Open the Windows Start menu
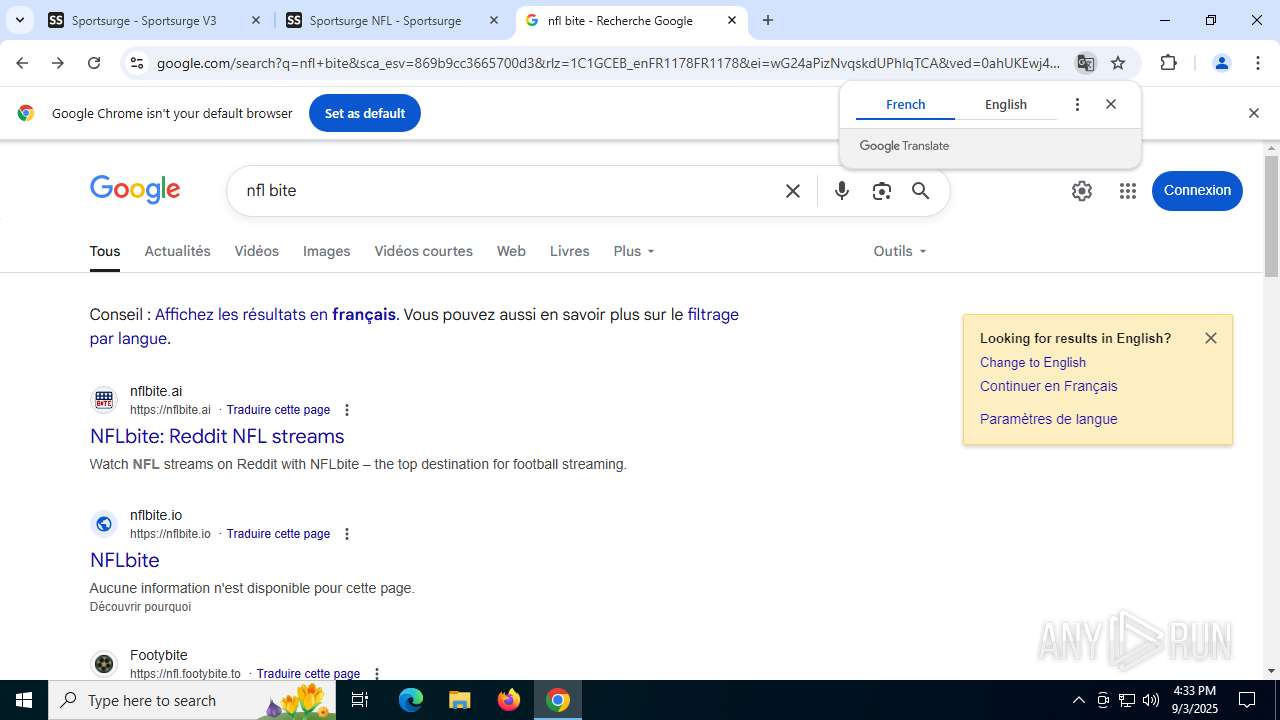This screenshot has height=720, width=1280. [24, 700]
